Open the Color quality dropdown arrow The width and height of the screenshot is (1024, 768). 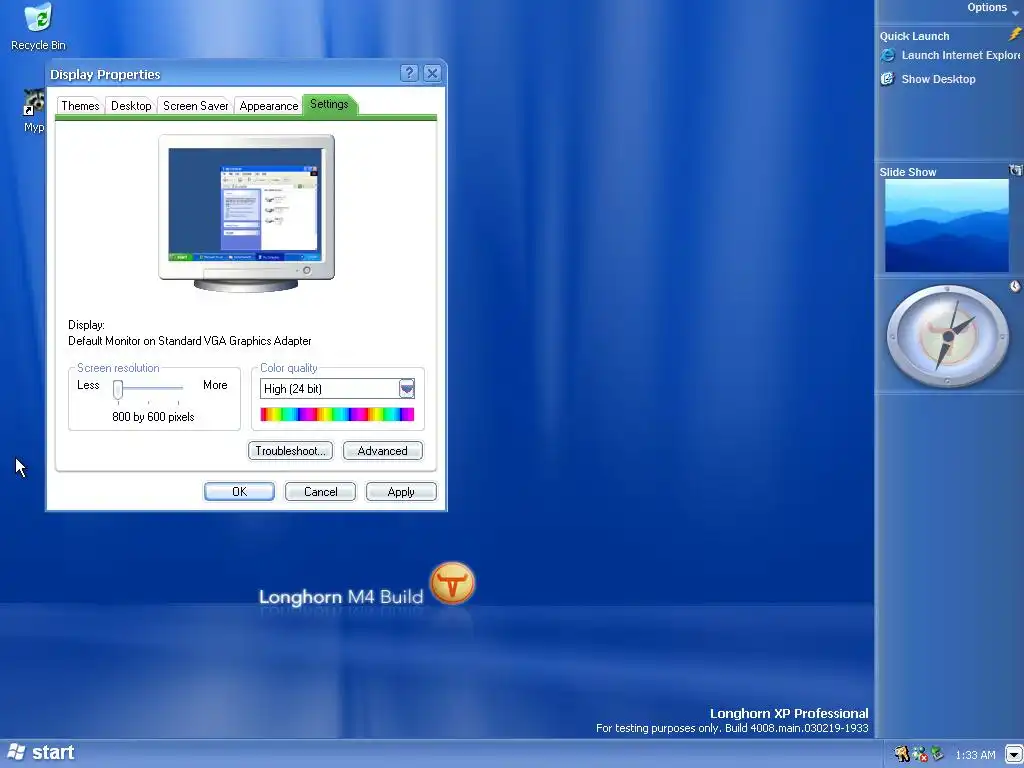pyautogui.click(x=406, y=389)
